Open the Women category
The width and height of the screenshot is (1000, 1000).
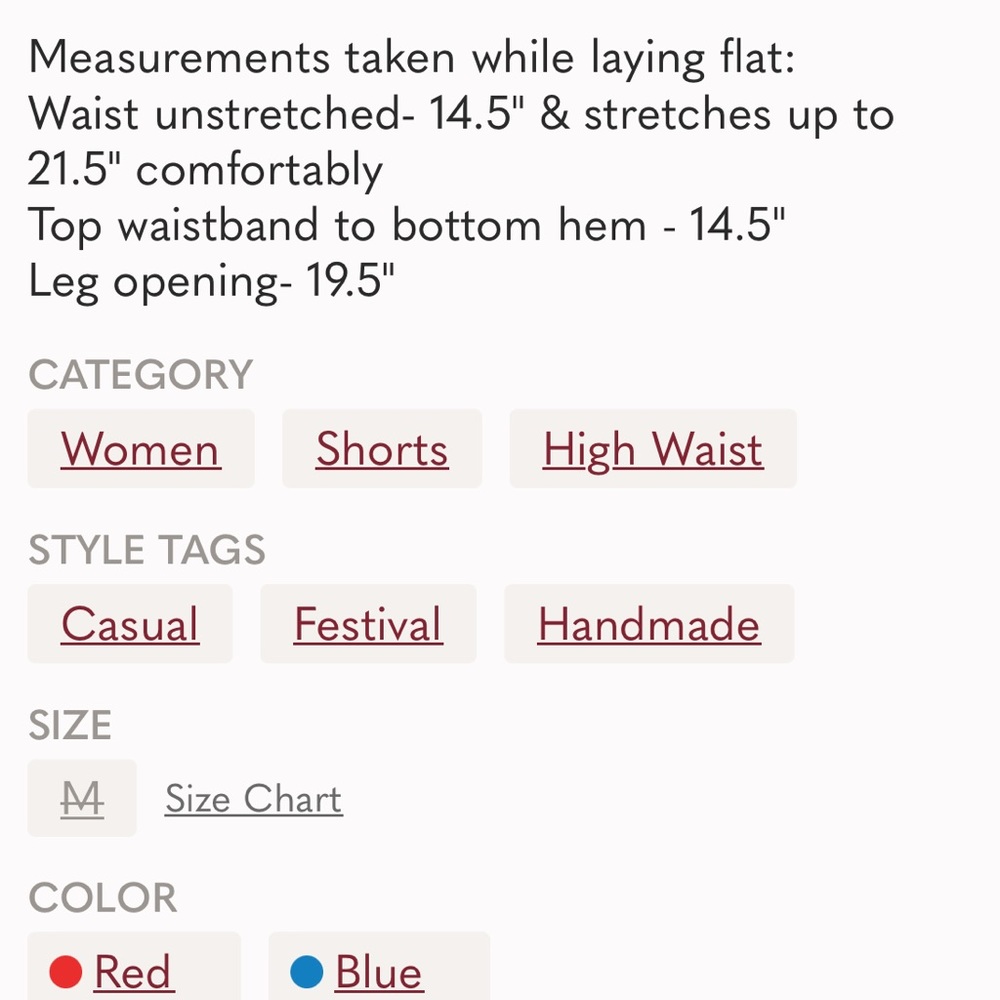pos(140,449)
